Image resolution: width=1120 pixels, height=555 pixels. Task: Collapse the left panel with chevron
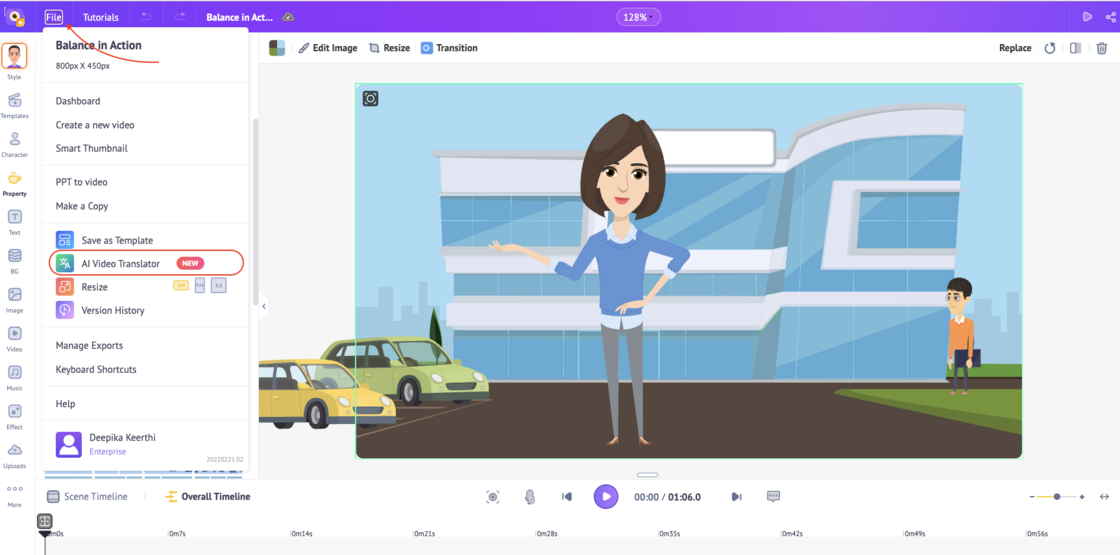pyautogui.click(x=264, y=307)
